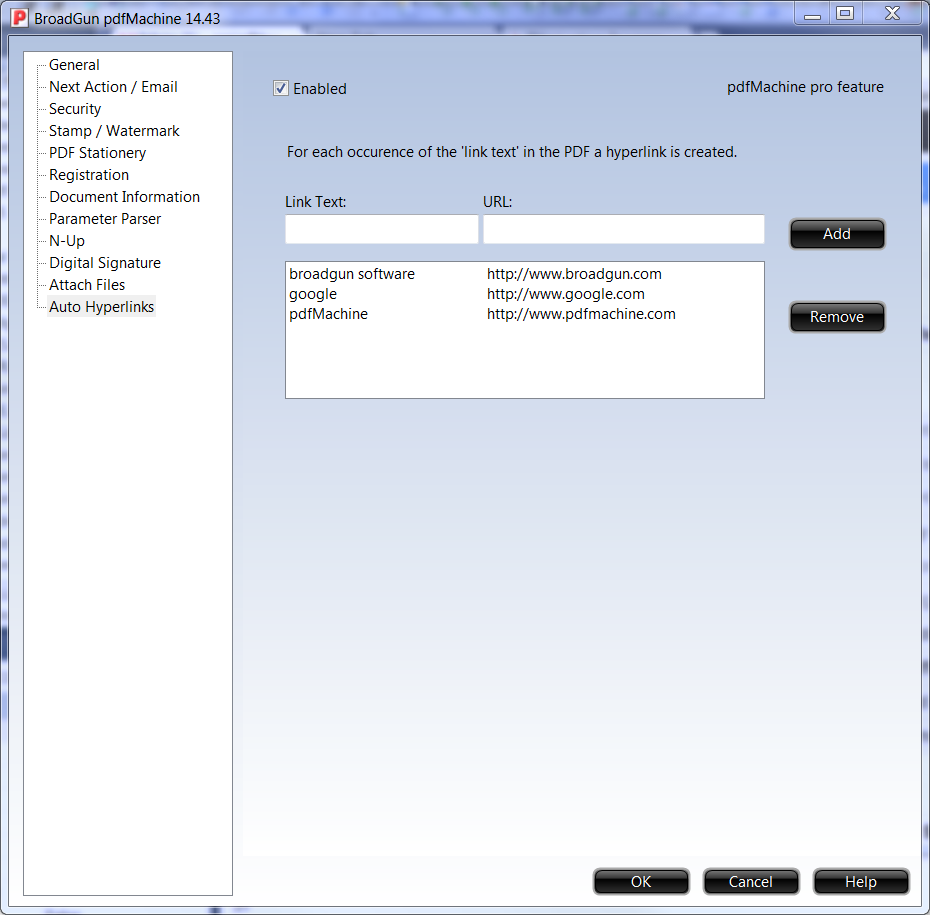The width and height of the screenshot is (930, 915).
Task: Show Document Information settings
Action: tap(124, 197)
